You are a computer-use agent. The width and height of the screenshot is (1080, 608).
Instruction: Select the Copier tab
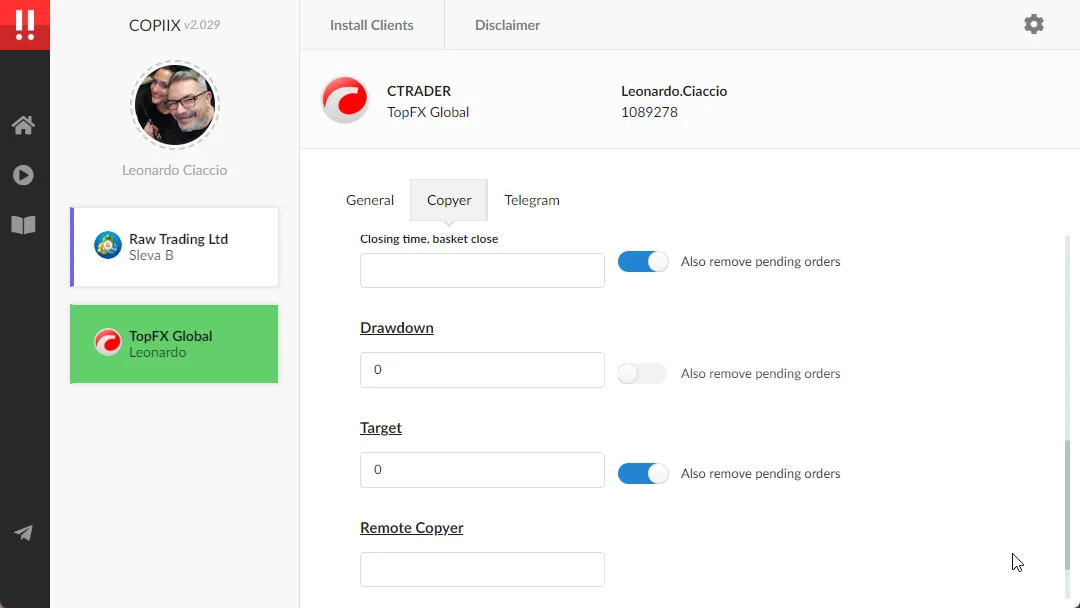pos(449,200)
